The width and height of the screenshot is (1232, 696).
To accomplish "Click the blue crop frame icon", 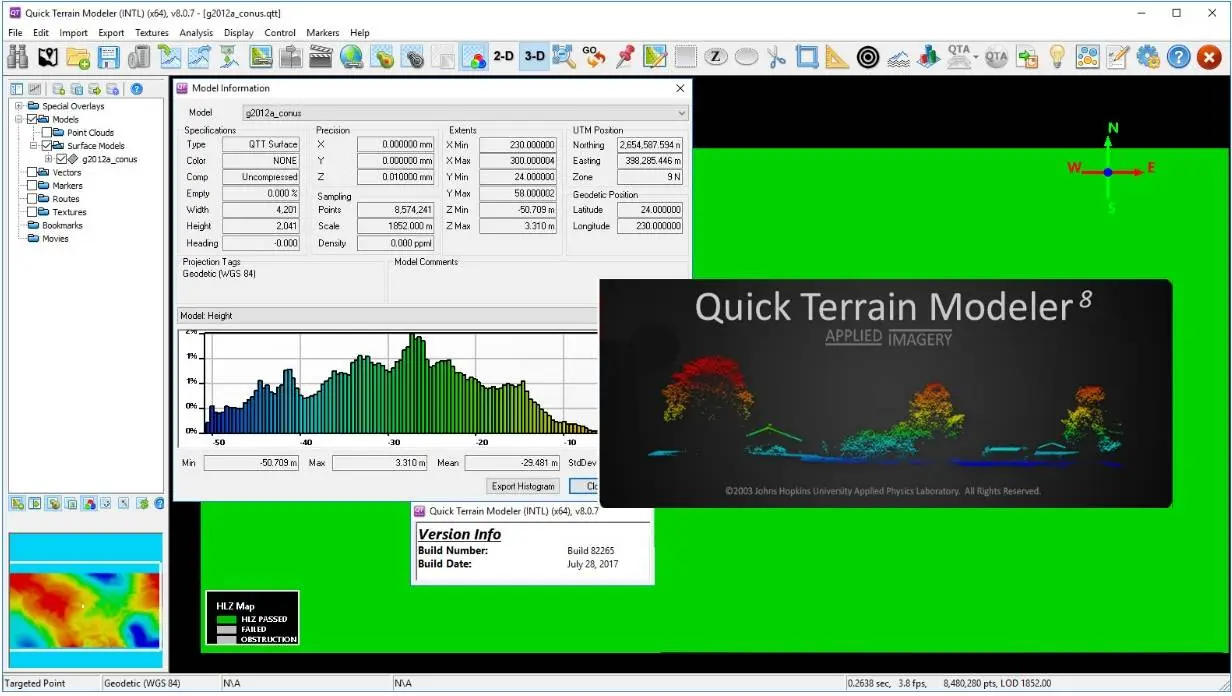I will [x=807, y=57].
